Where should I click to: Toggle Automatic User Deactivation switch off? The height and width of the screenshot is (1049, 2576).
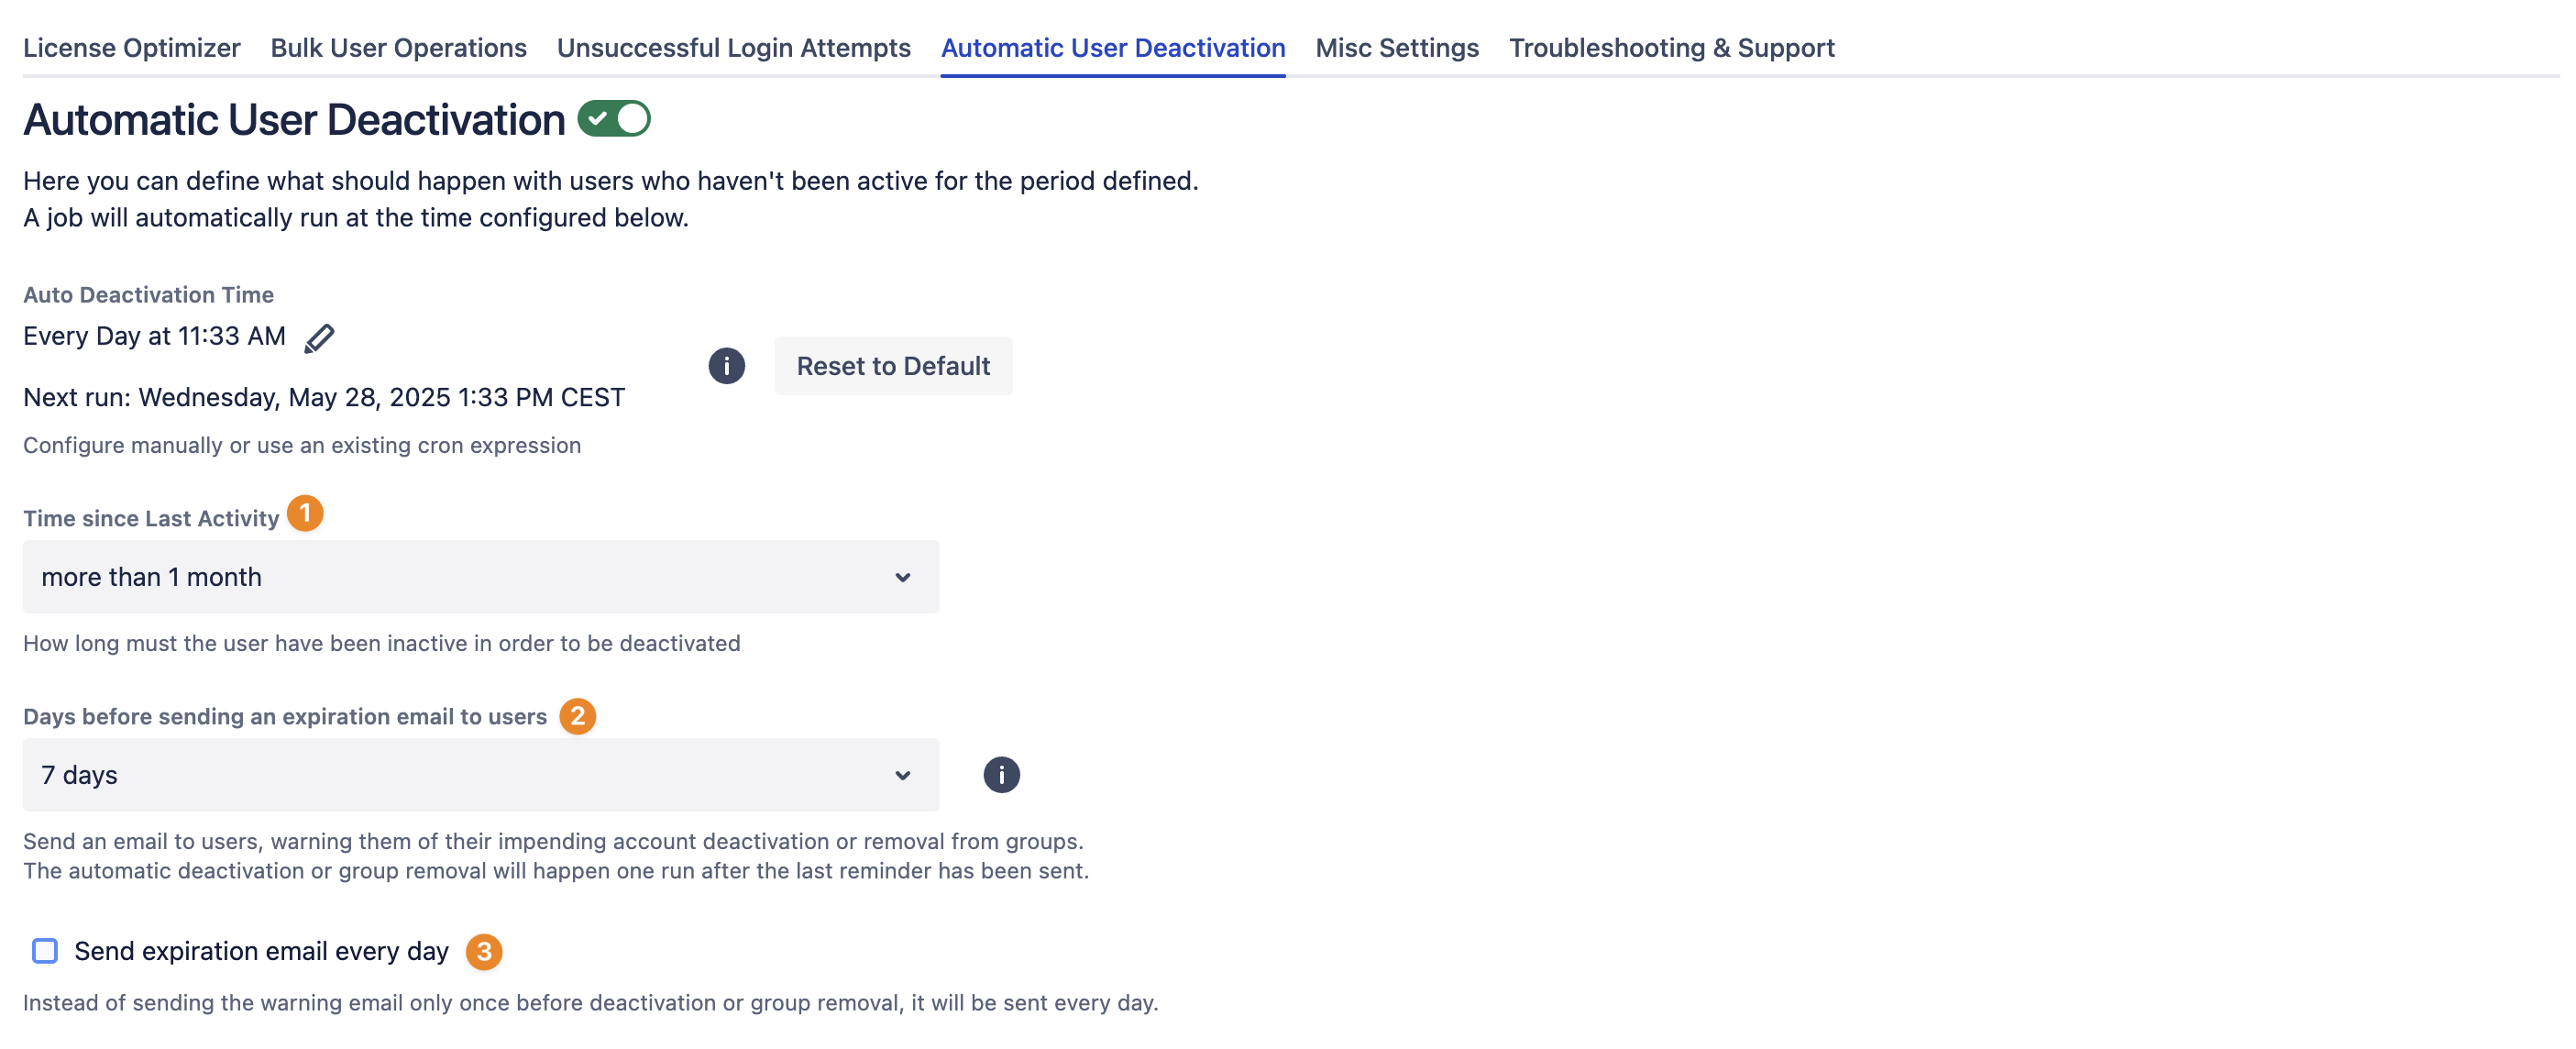[x=614, y=119]
